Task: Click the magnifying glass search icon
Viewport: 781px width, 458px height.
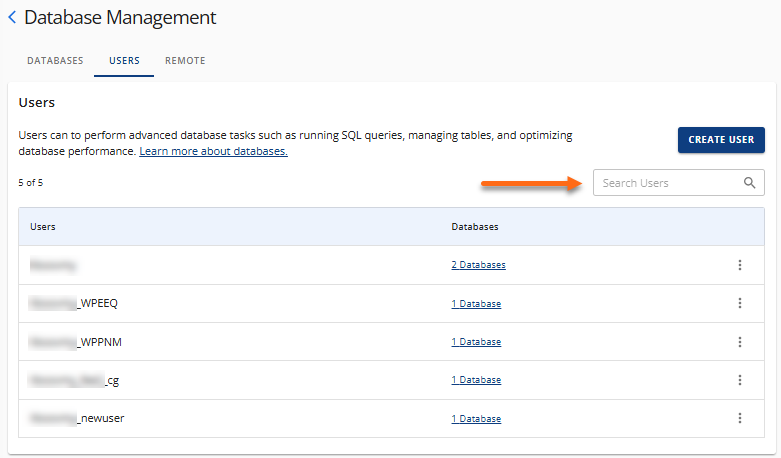Action: [749, 183]
